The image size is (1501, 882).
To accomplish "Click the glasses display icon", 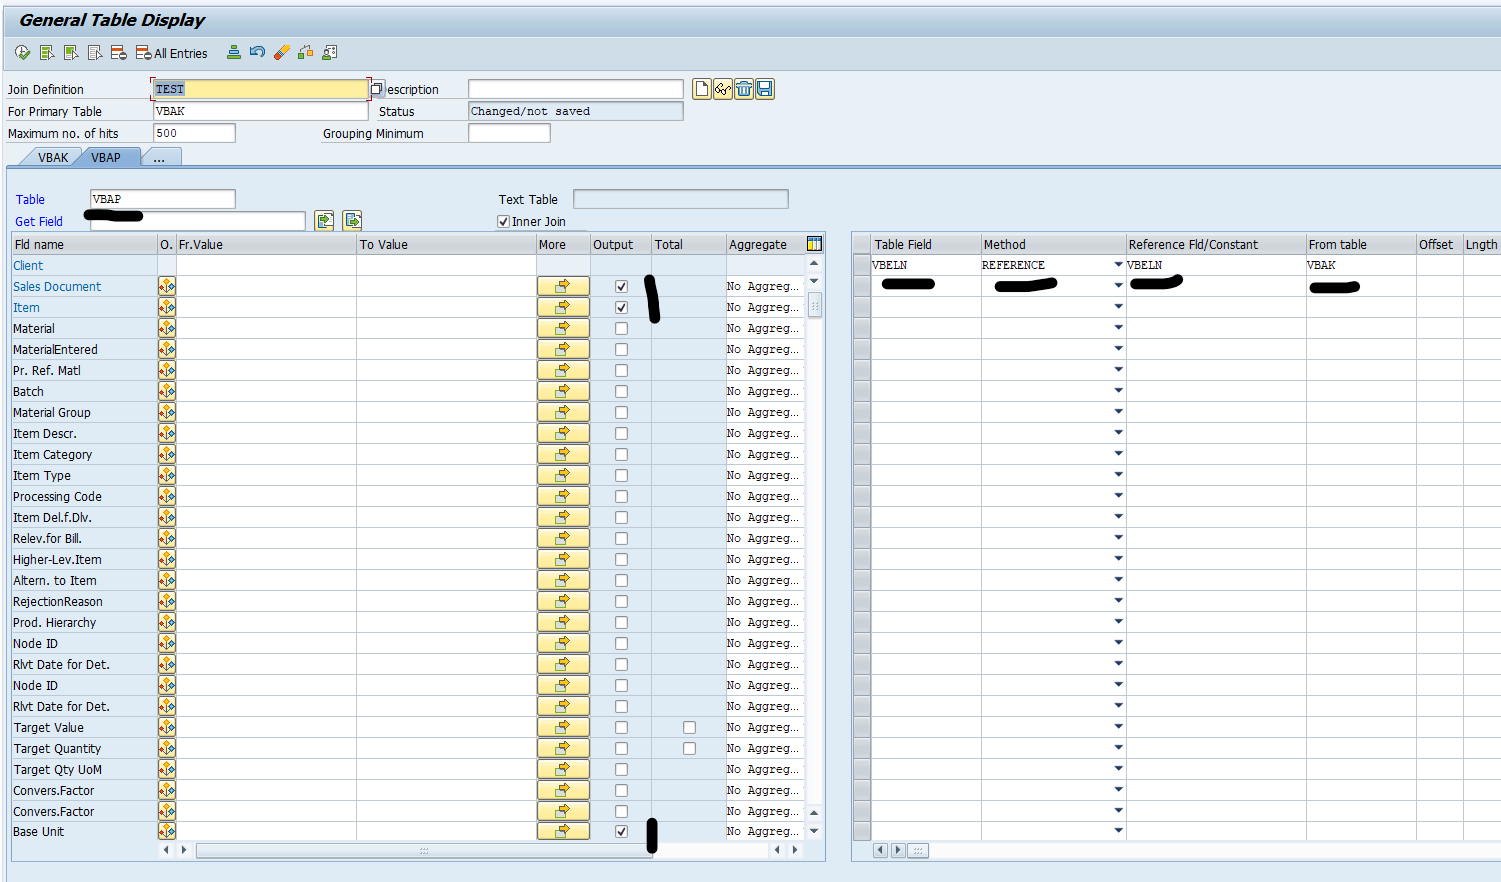I will tap(723, 89).
